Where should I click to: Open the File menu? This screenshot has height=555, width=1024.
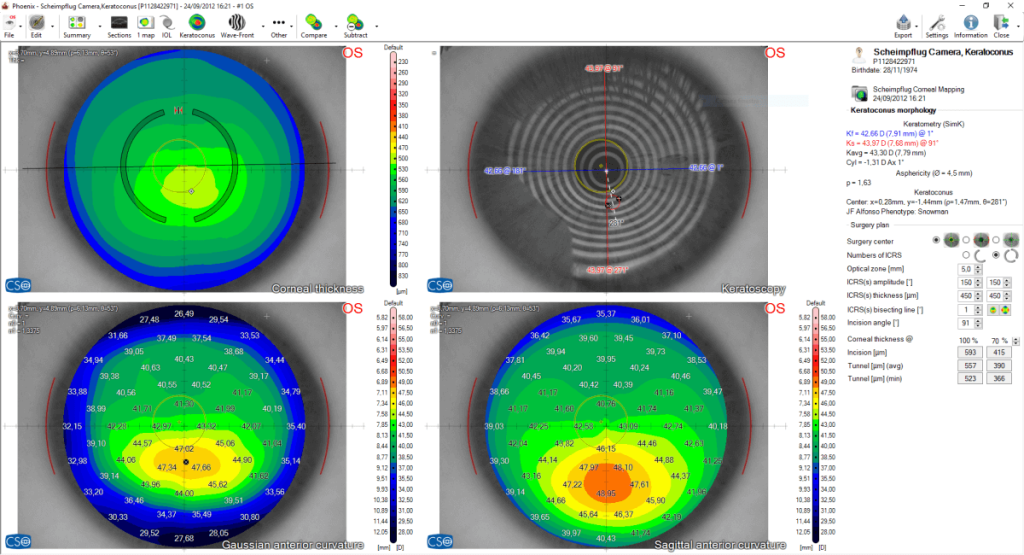tap(9, 22)
